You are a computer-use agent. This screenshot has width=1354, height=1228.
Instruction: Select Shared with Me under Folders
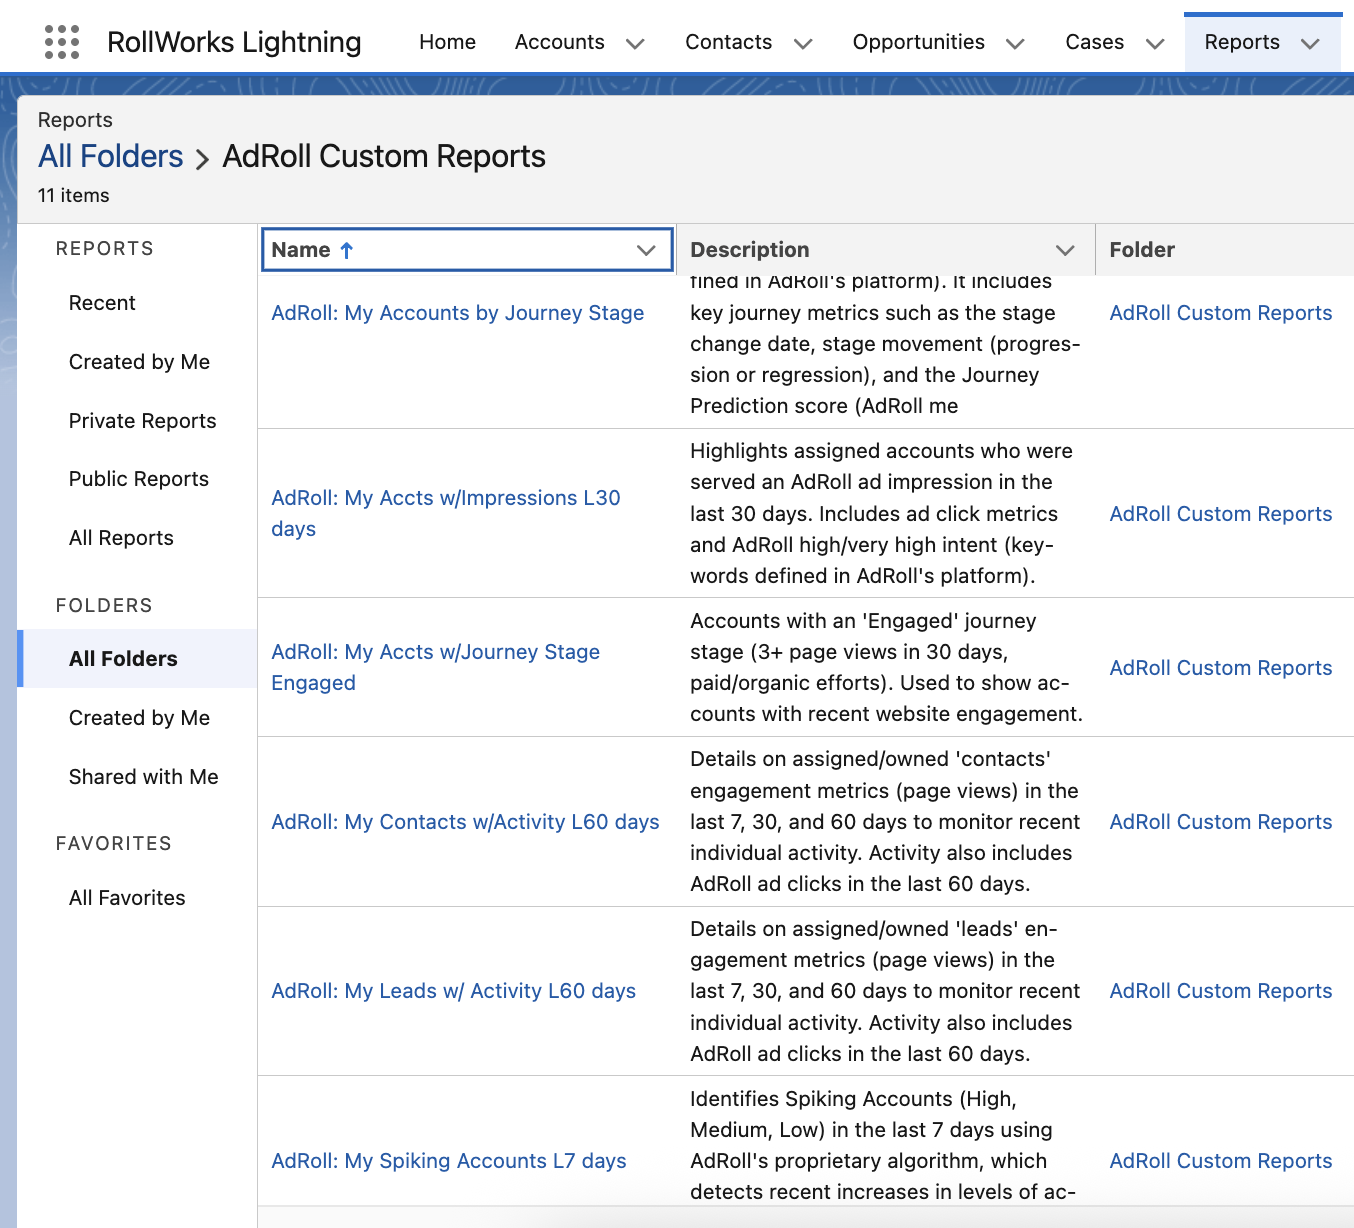[x=143, y=777]
